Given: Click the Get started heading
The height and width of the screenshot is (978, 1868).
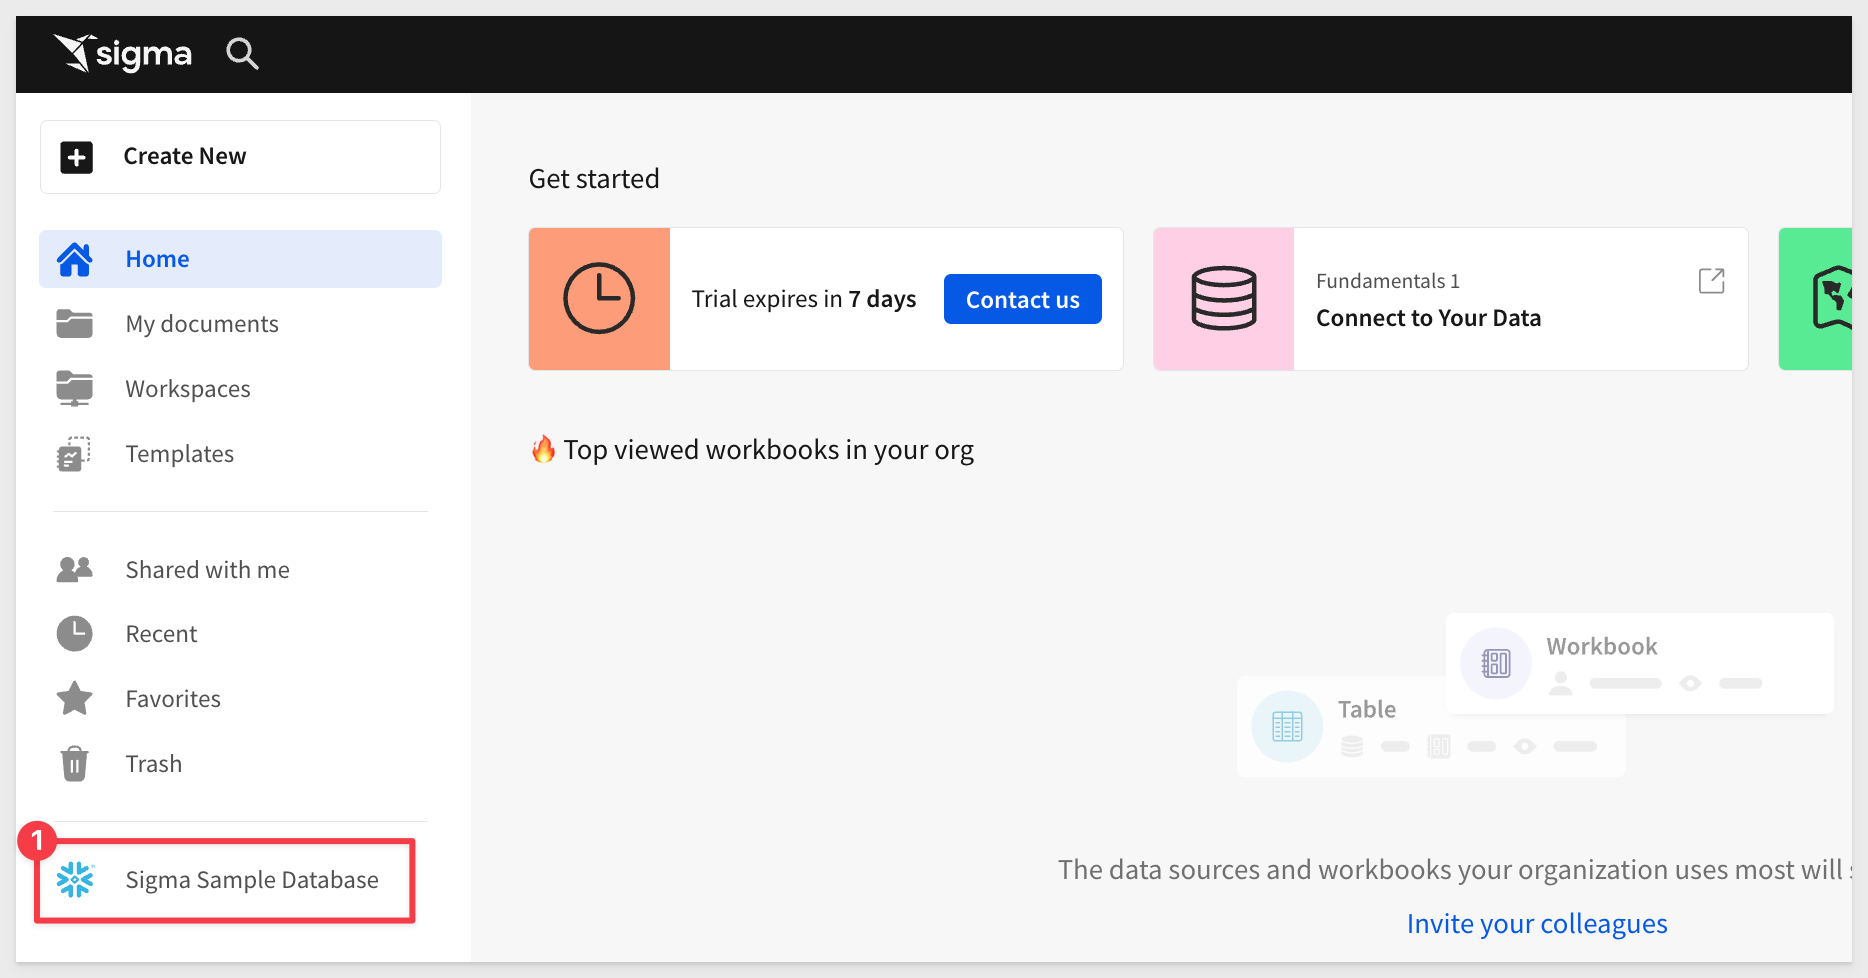Looking at the screenshot, I should click(594, 179).
